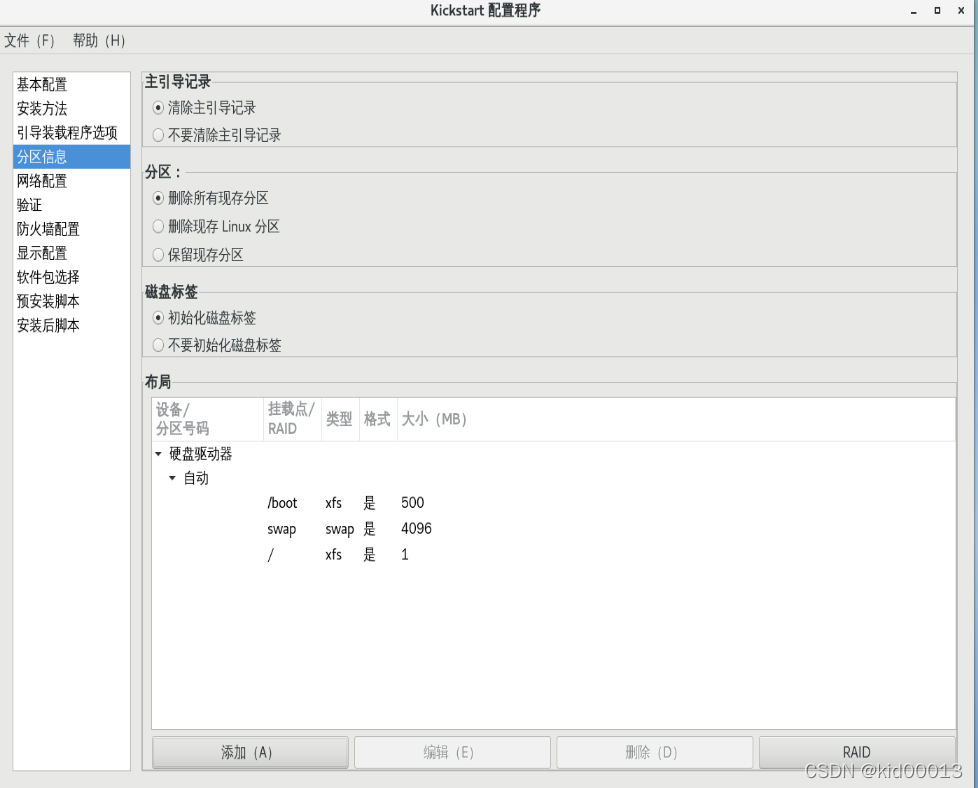The width and height of the screenshot is (978, 788).
Task: Open 防火墙配置 section
Action: (x=71, y=229)
